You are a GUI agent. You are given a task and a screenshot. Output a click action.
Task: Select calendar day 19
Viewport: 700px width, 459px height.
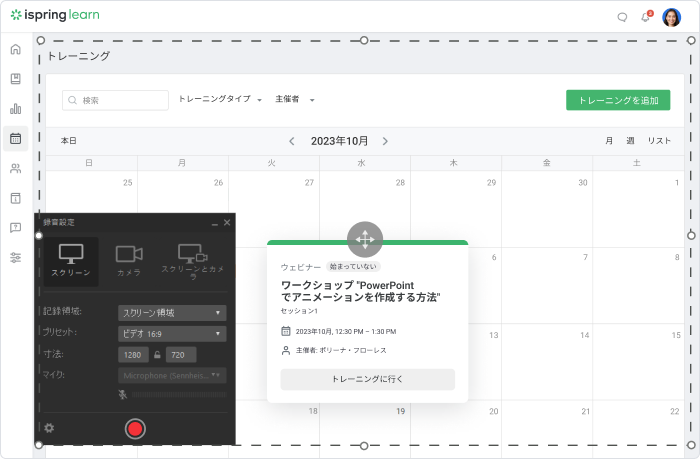point(400,411)
